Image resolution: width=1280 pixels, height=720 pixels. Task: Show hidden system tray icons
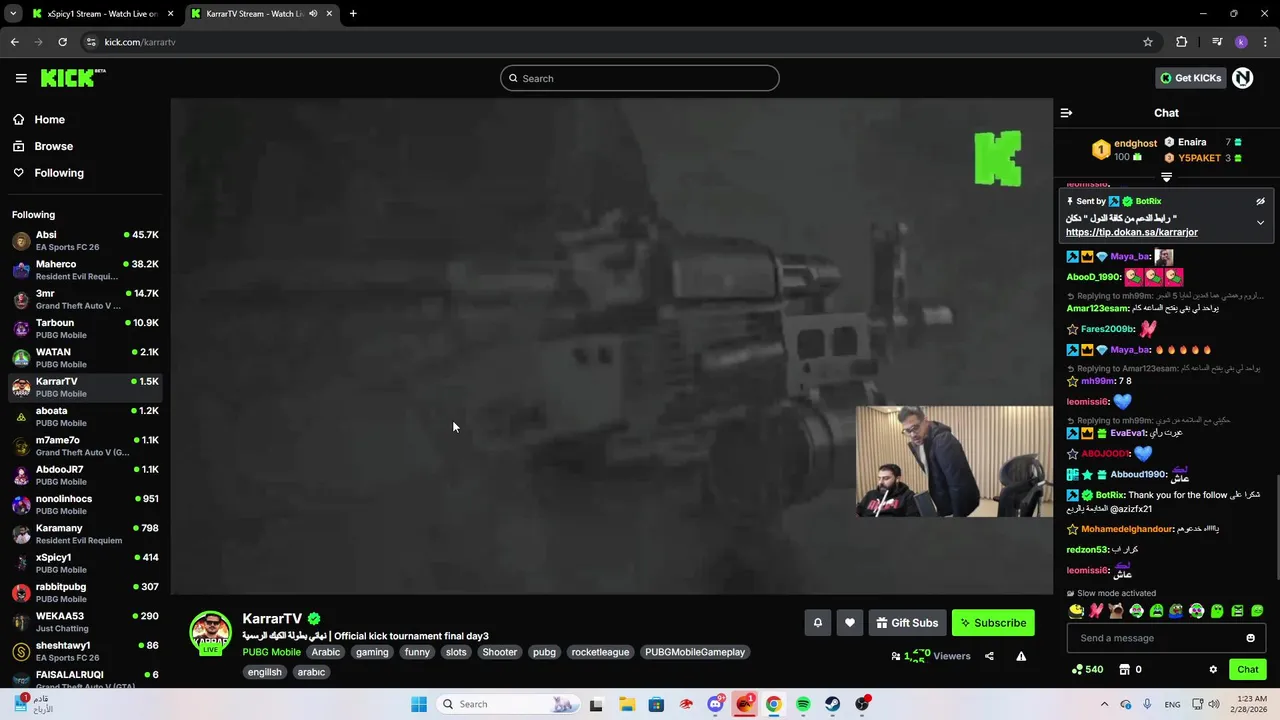coord(1104,704)
